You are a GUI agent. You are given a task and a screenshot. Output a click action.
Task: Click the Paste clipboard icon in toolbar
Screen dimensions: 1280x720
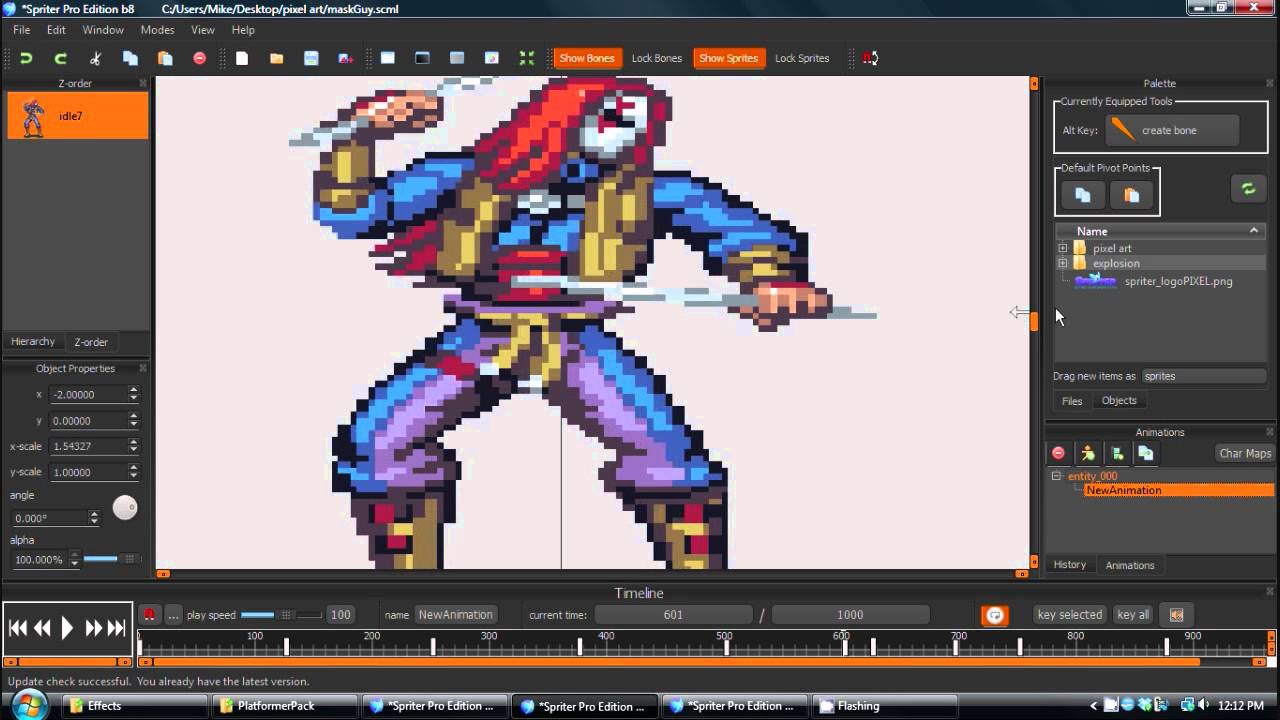tap(165, 58)
